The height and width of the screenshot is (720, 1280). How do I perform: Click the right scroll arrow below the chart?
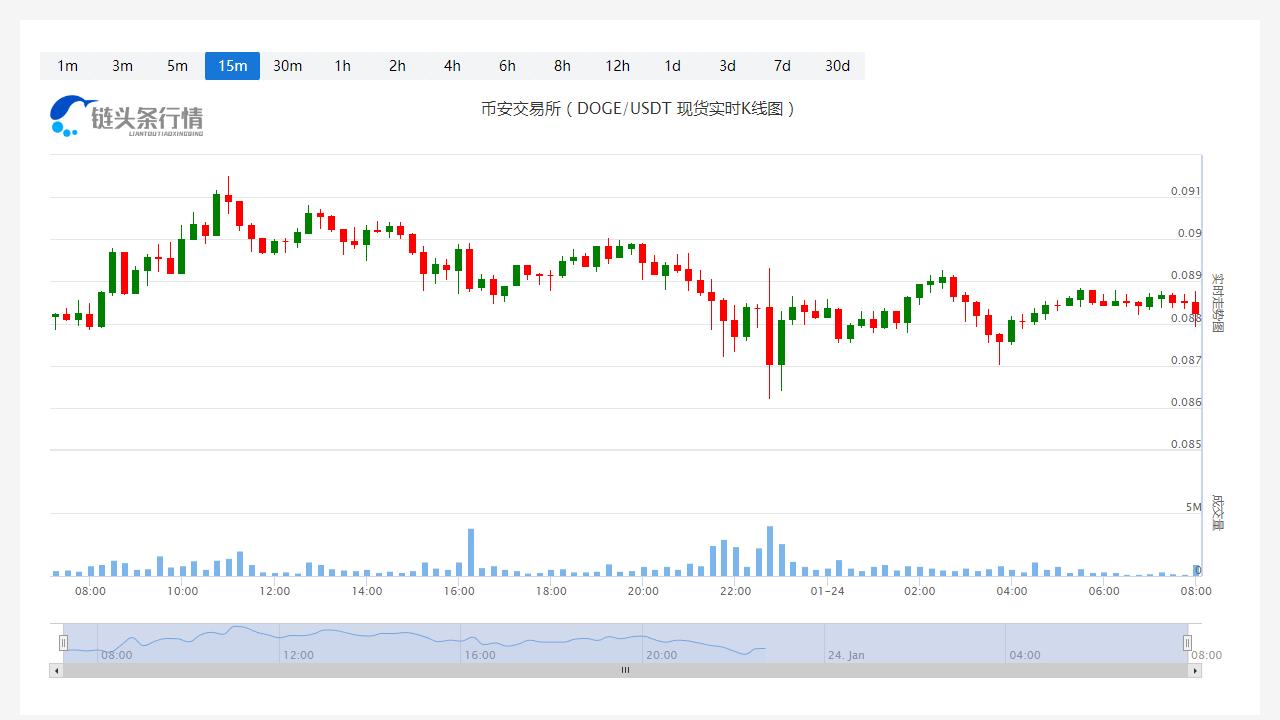click(1195, 671)
